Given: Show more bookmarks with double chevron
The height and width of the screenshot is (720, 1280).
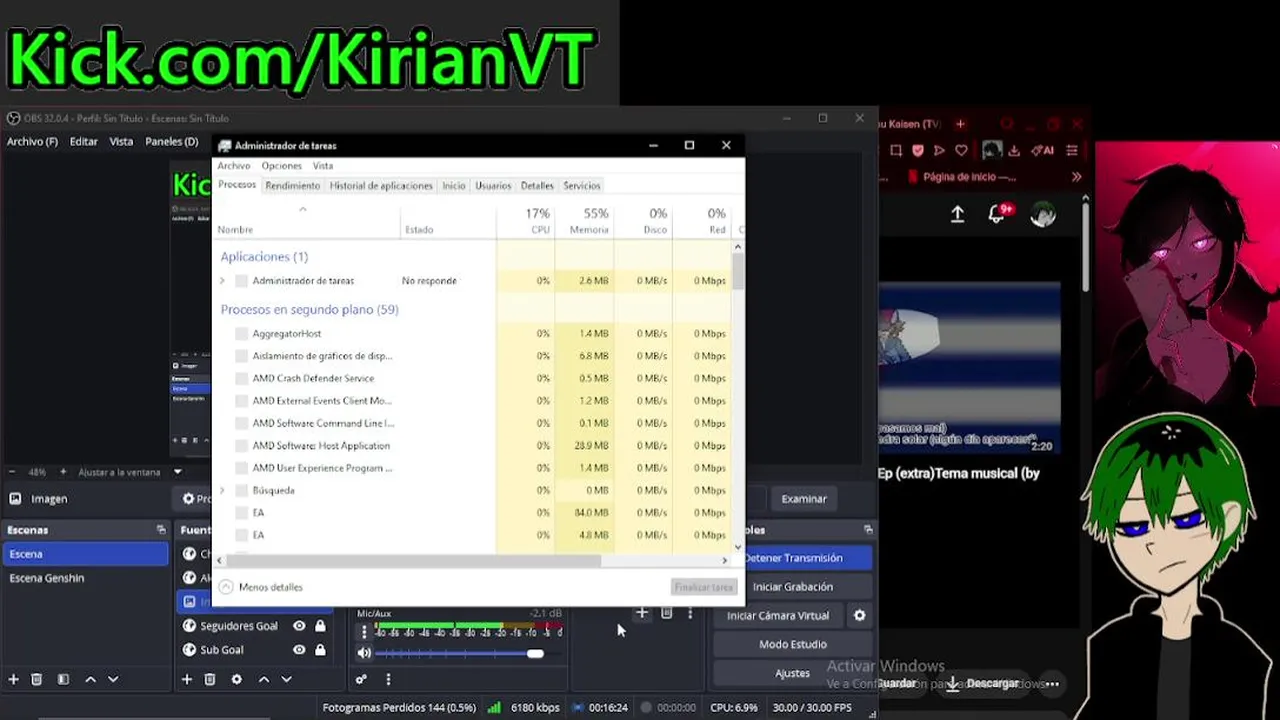Looking at the screenshot, I should pyautogui.click(x=1076, y=177).
